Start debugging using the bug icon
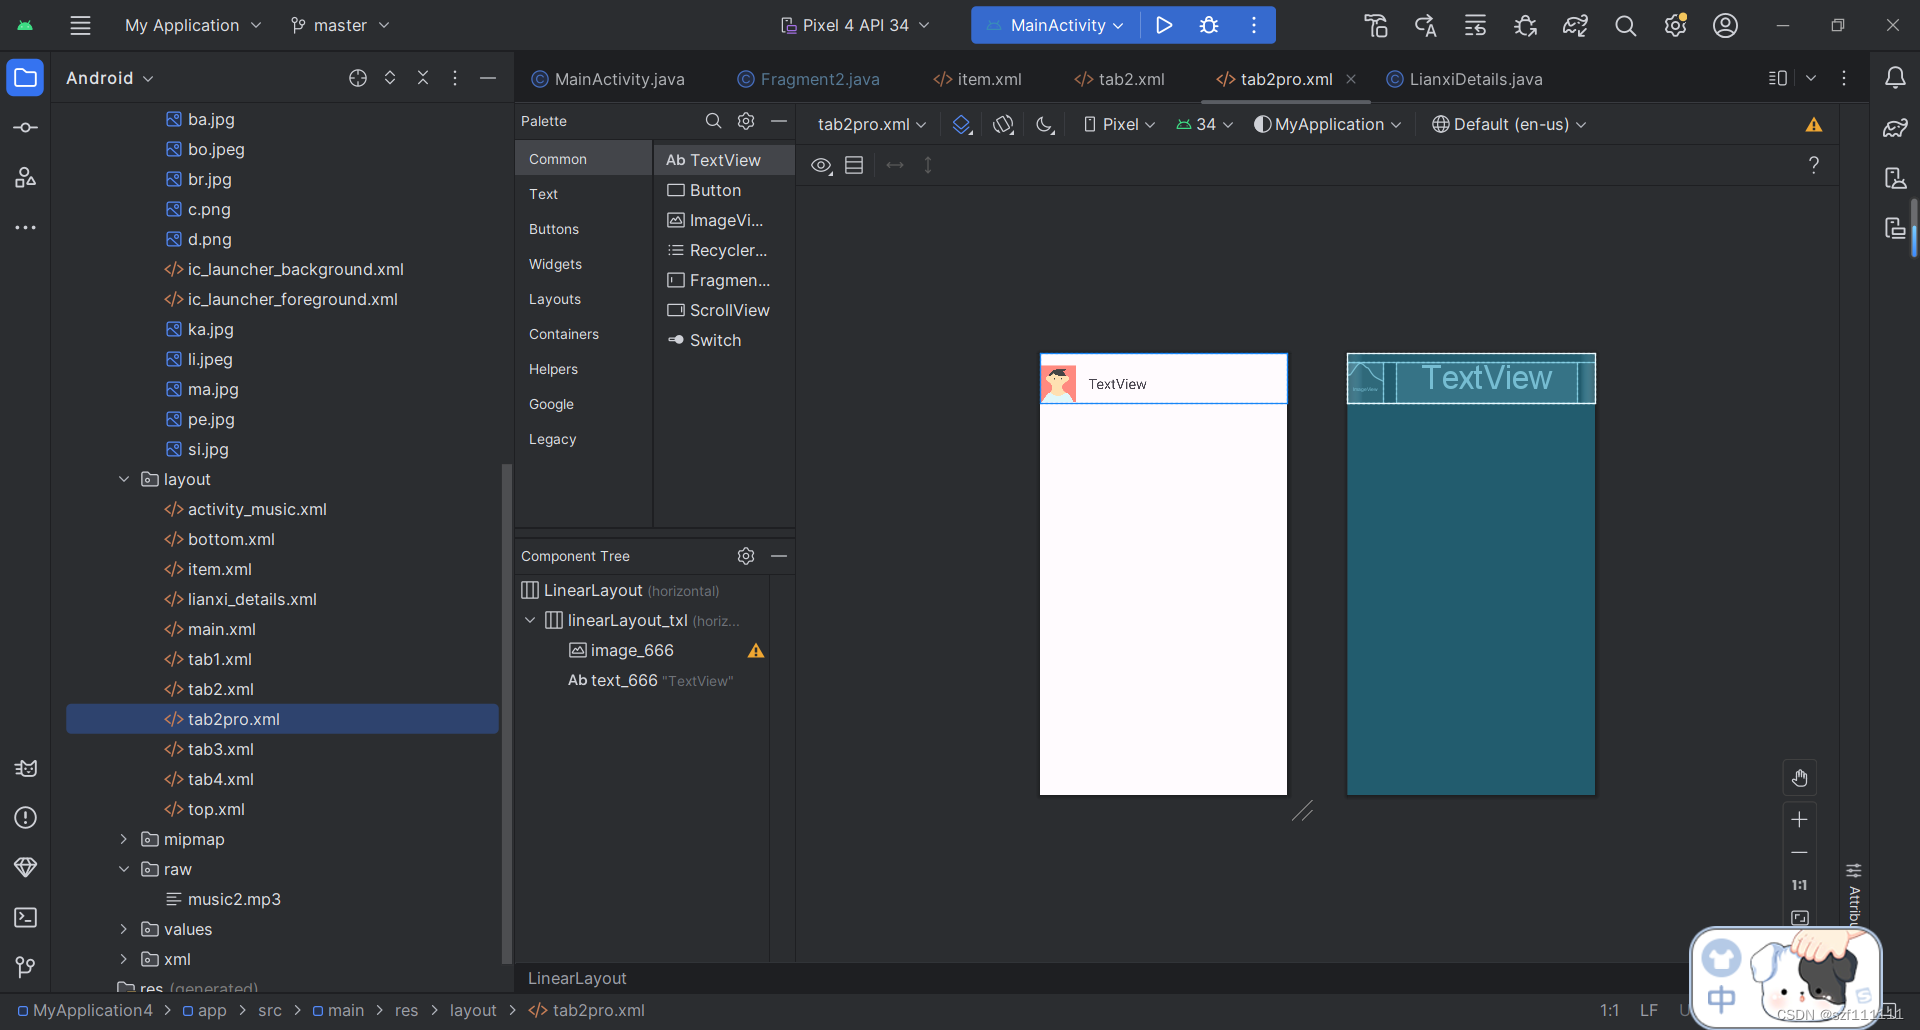Screen dimensions: 1920x1030 (x=1210, y=25)
